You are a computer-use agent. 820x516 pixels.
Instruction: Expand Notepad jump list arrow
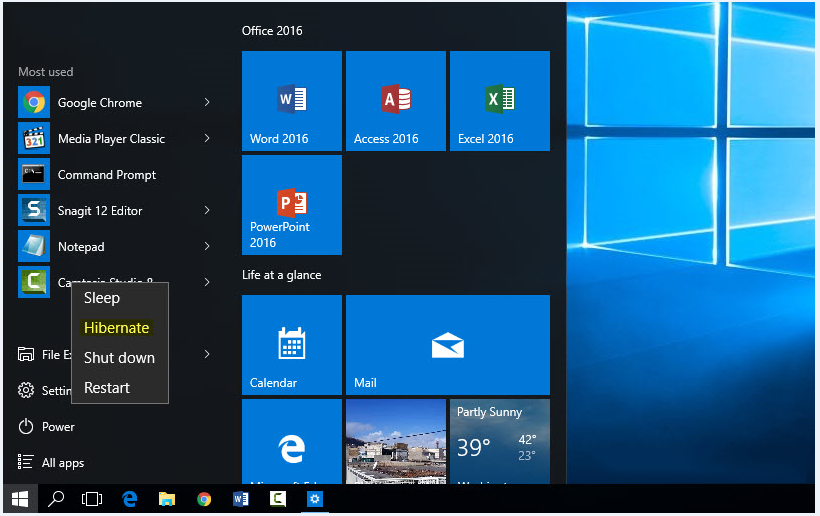click(207, 246)
